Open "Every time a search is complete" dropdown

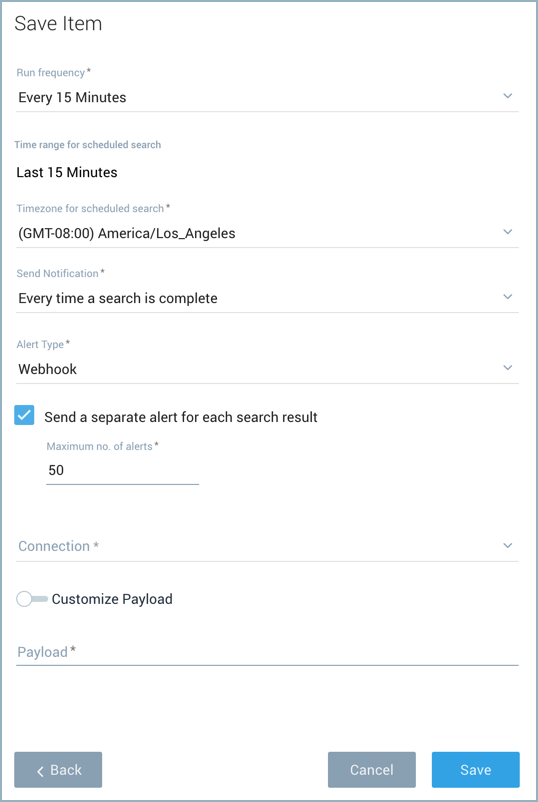267,298
